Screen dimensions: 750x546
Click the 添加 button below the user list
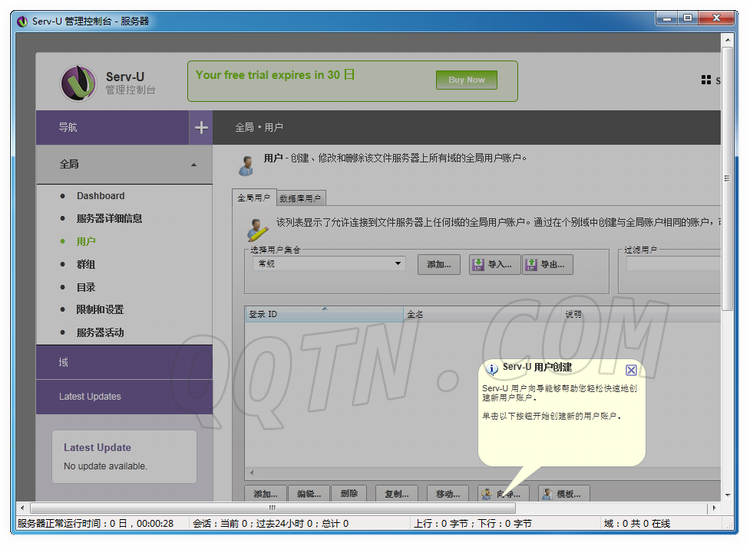pyautogui.click(x=265, y=493)
